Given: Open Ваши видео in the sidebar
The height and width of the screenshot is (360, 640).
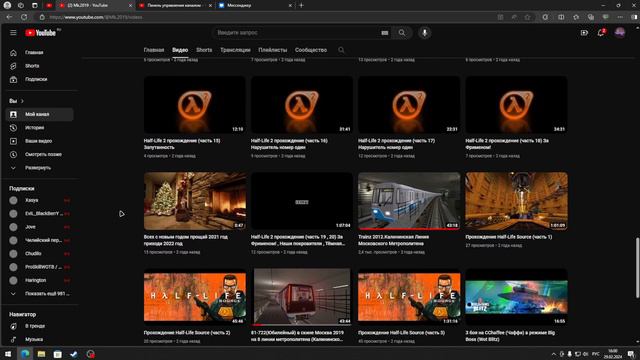Looking at the screenshot, I should pyautogui.click(x=39, y=141).
